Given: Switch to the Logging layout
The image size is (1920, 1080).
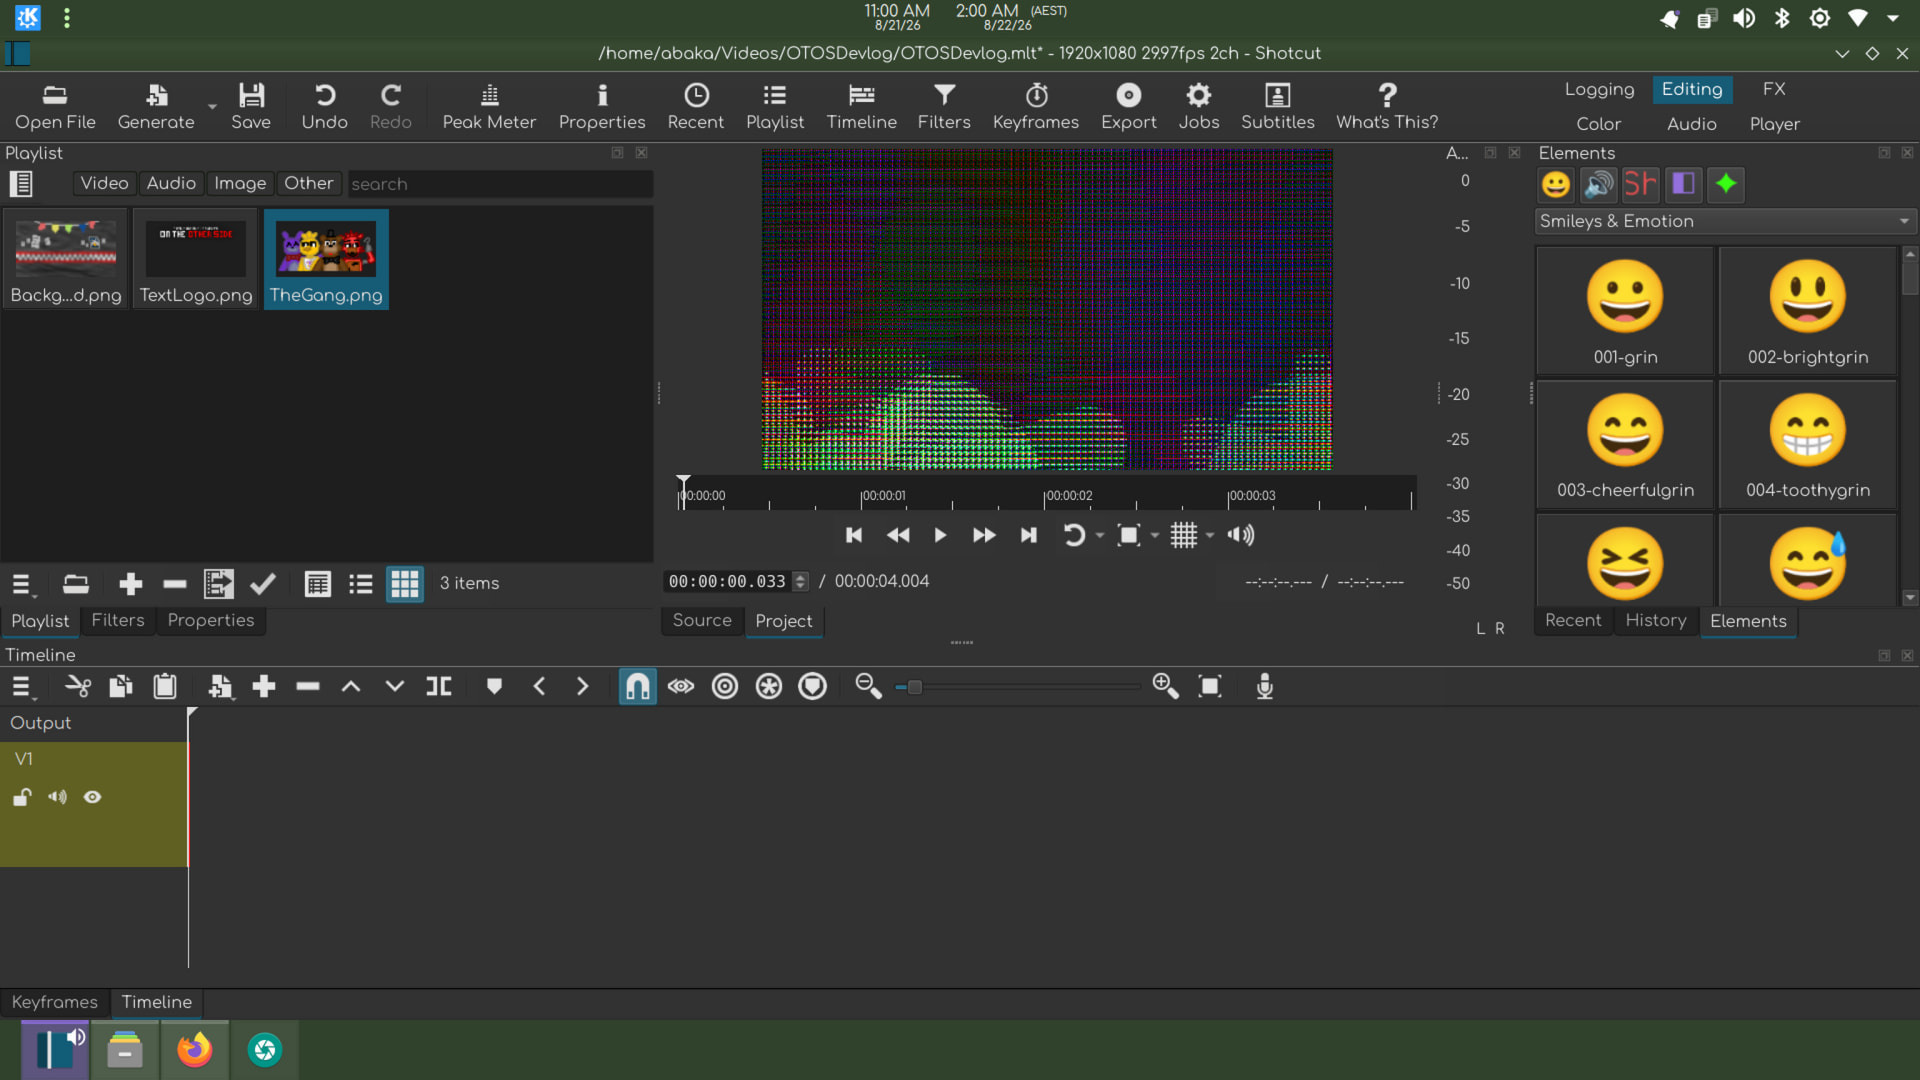Looking at the screenshot, I should click(1599, 89).
